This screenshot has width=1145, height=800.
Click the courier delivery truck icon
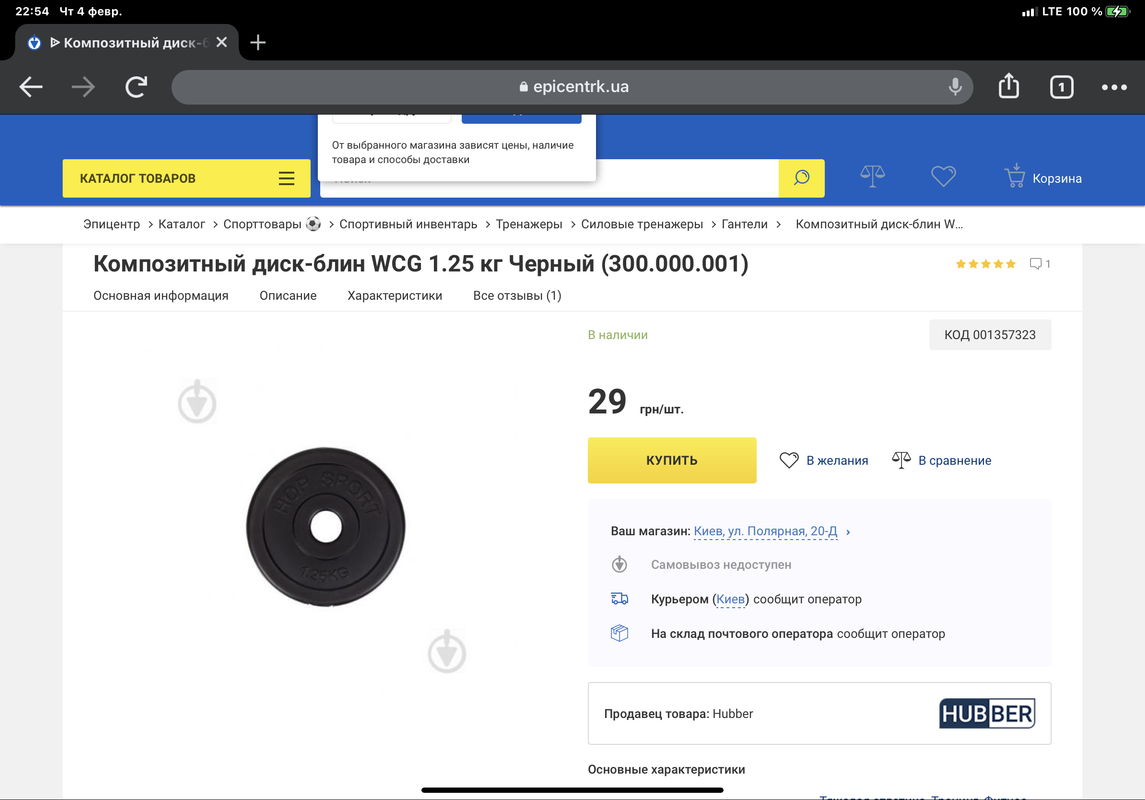click(x=619, y=599)
